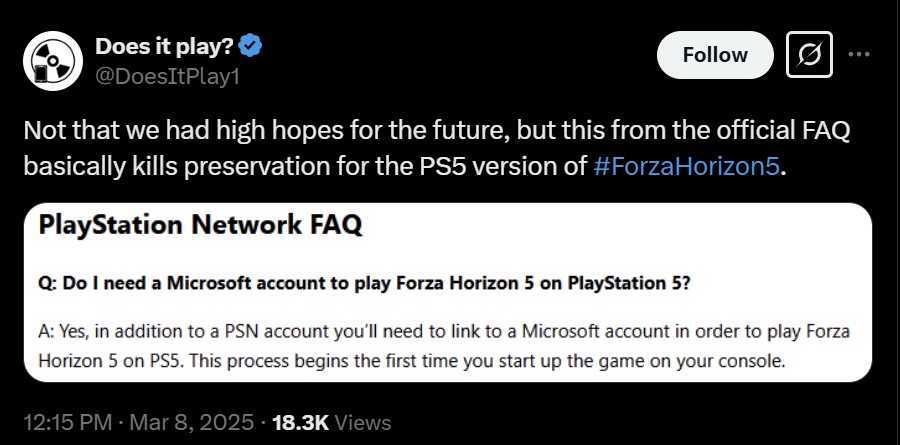Open the Does it play? profile avatar
900x445 pixels.
[x=52, y=61]
